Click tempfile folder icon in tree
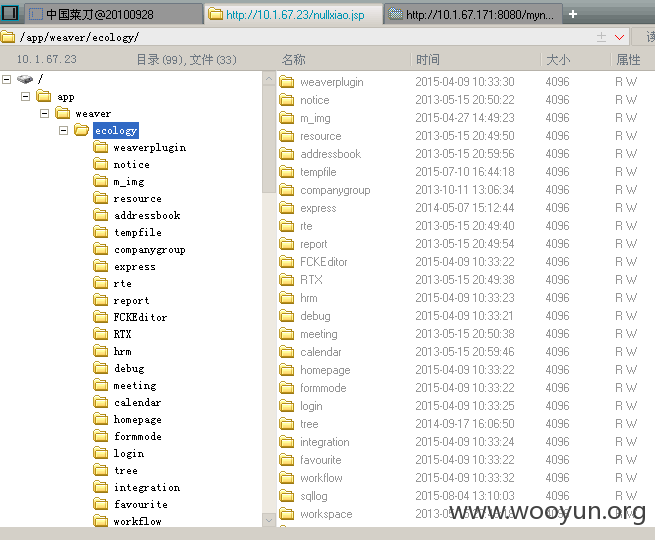Screen dimensions: 655x540 tap(100, 232)
